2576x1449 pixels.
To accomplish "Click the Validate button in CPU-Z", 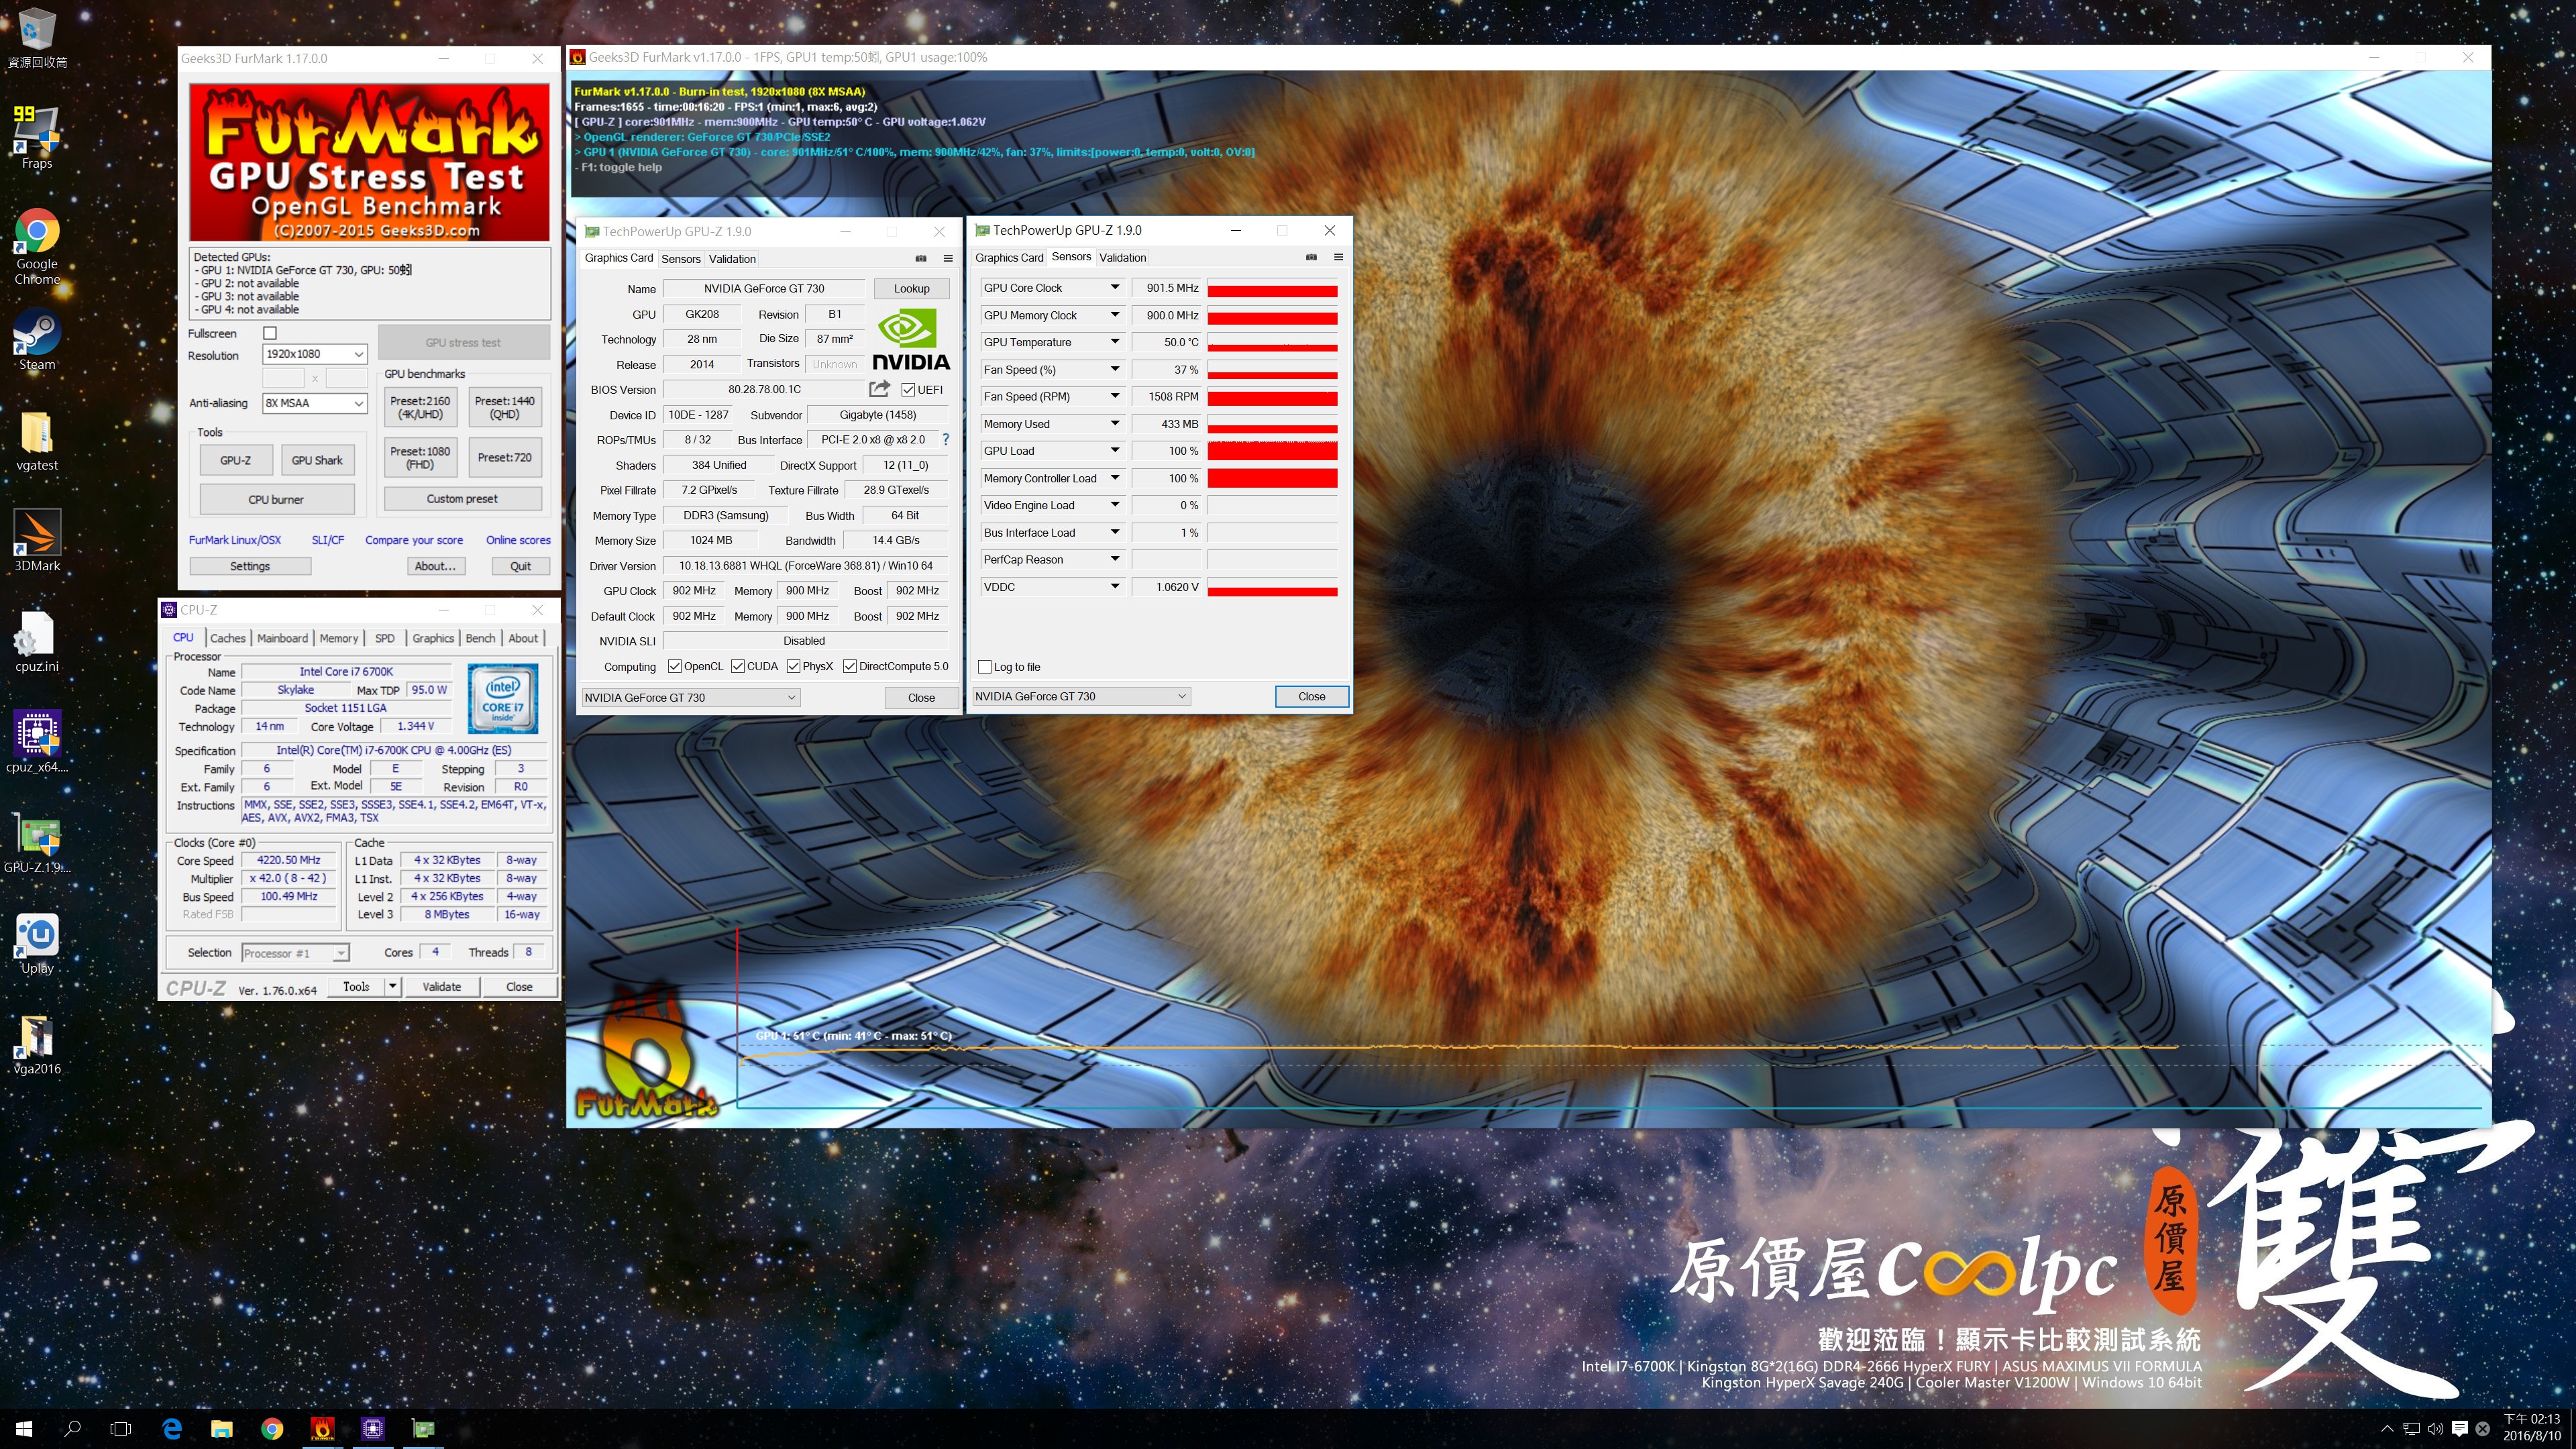I will point(442,987).
